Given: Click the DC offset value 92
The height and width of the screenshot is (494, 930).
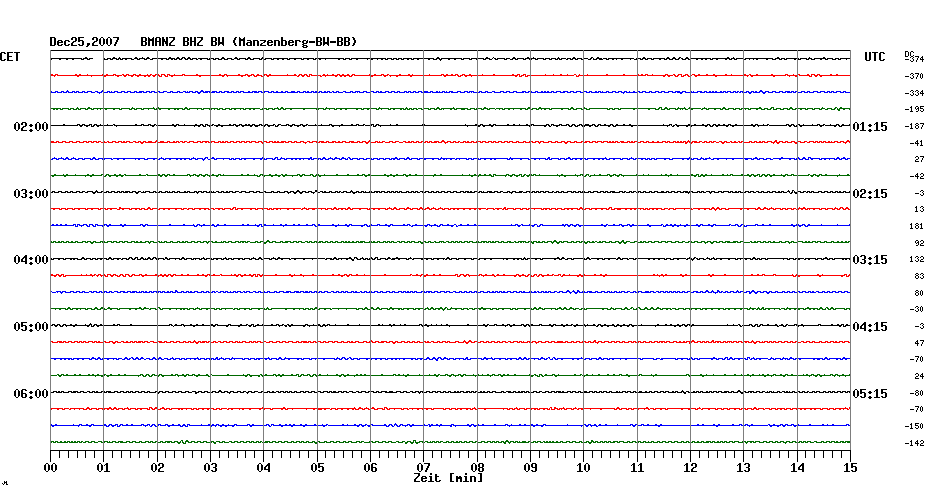Looking at the screenshot, I should 919,243.
